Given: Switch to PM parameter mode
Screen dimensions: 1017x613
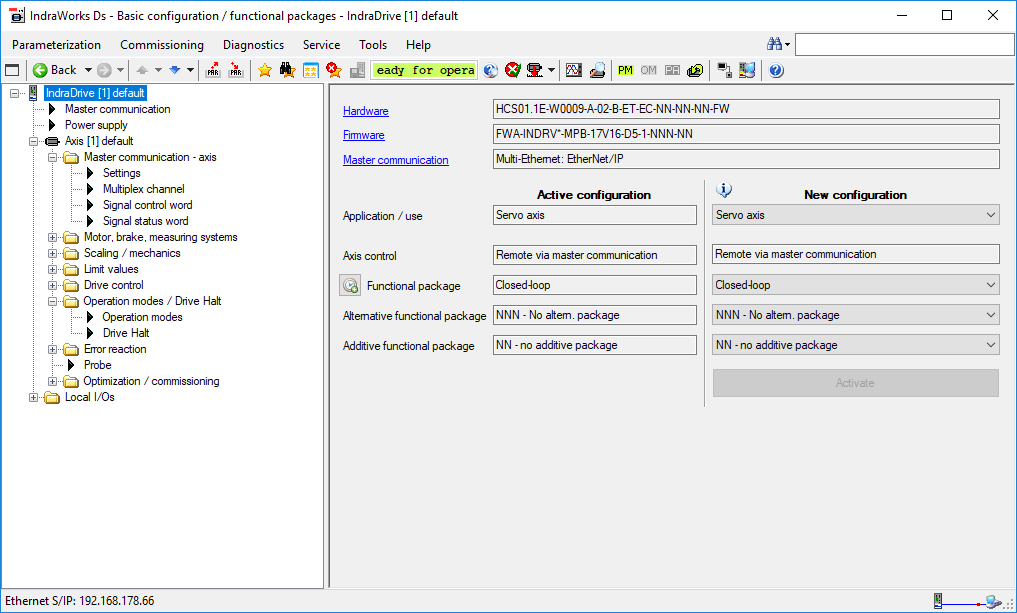Looking at the screenshot, I should coord(625,70).
